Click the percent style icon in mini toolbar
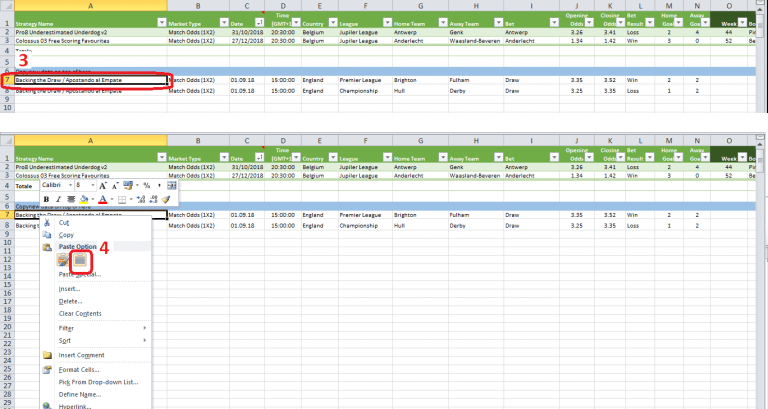 146,185
